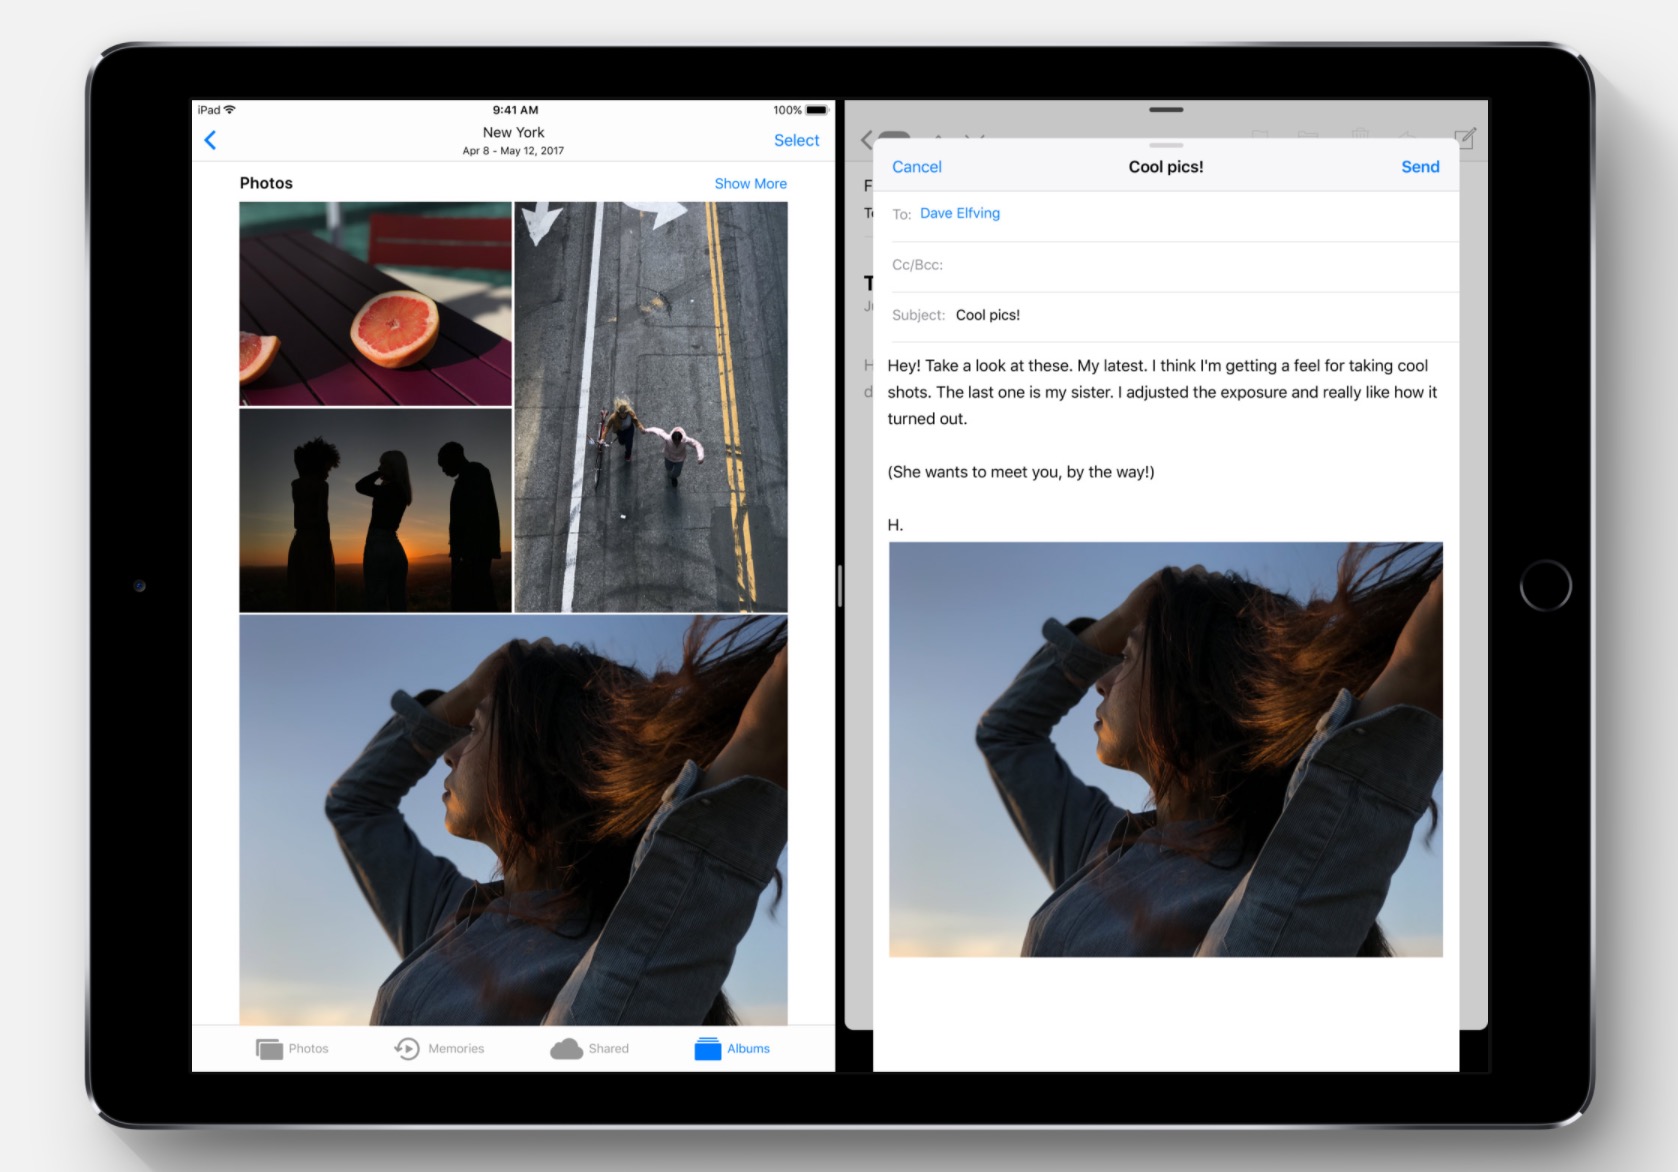This screenshot has width=1678, height=1172.
Task: Tap the back chevron in Photos
Action: pos(210,140)
